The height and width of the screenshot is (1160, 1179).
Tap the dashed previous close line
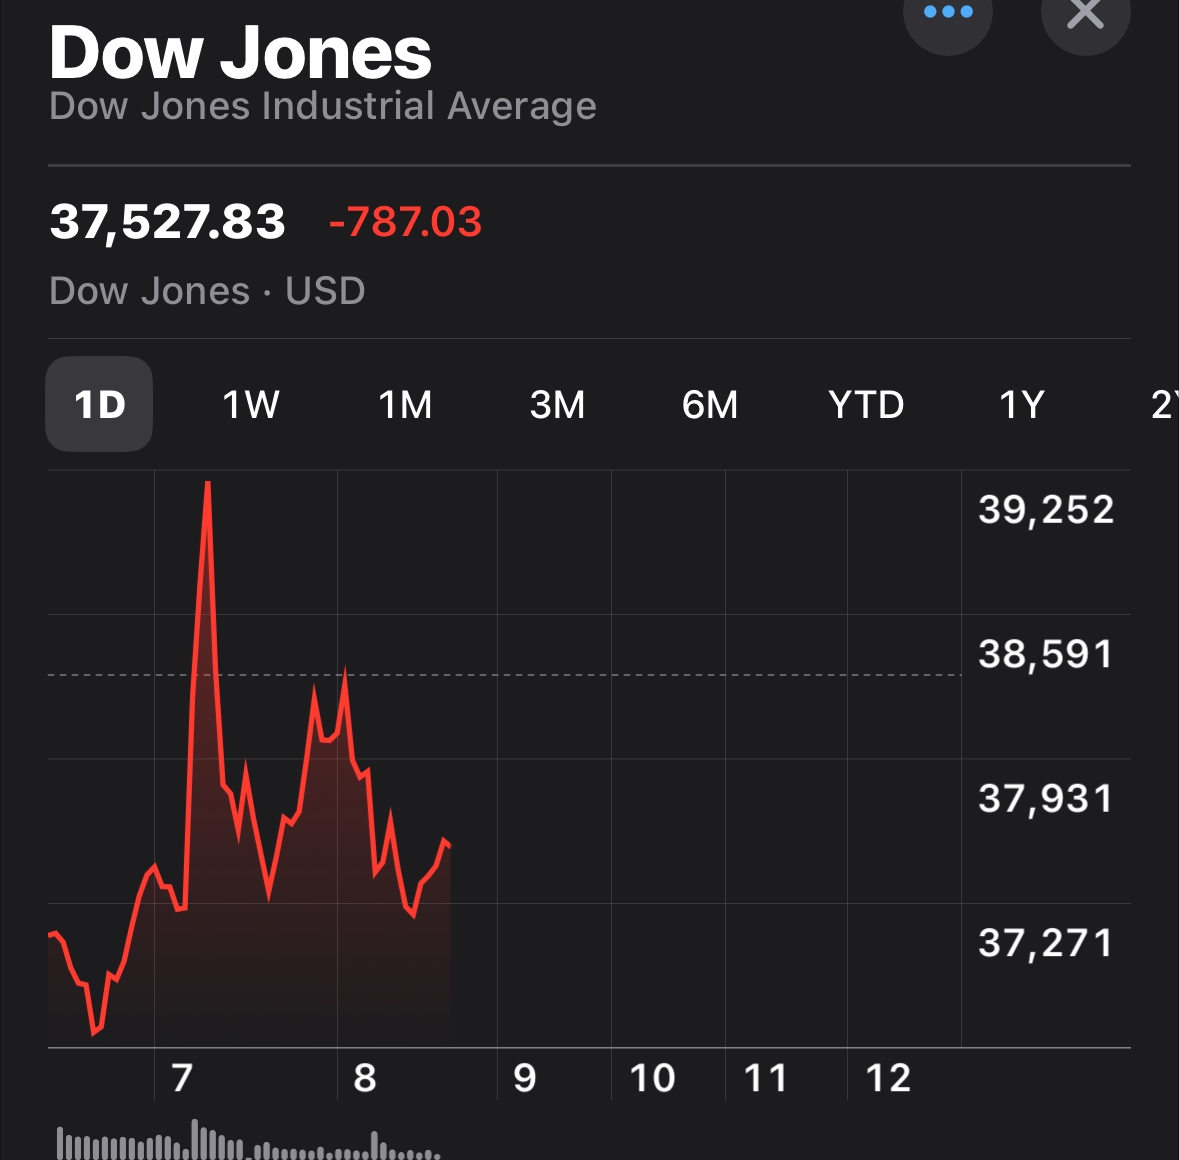tap(505, 675)
